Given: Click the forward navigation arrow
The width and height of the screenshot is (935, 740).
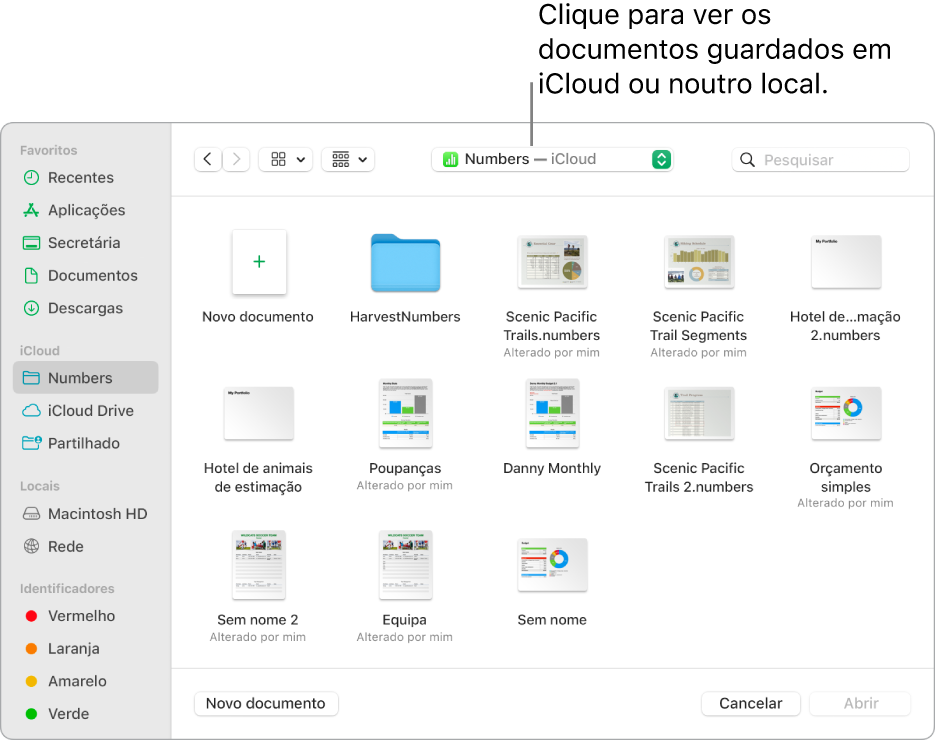Looking at the screenshot, I should click(236, 159).
